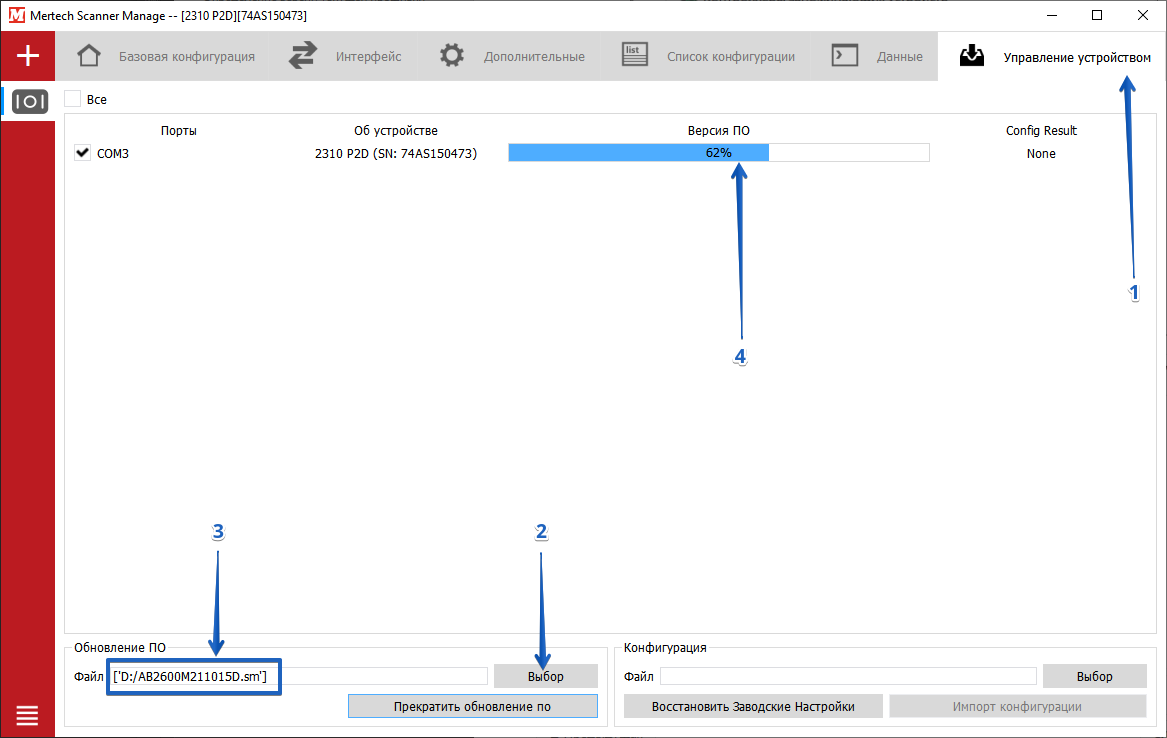The width and height of the screenshot is (1167, 738).
Task: Click the firmware file path field
Action: 299,676
